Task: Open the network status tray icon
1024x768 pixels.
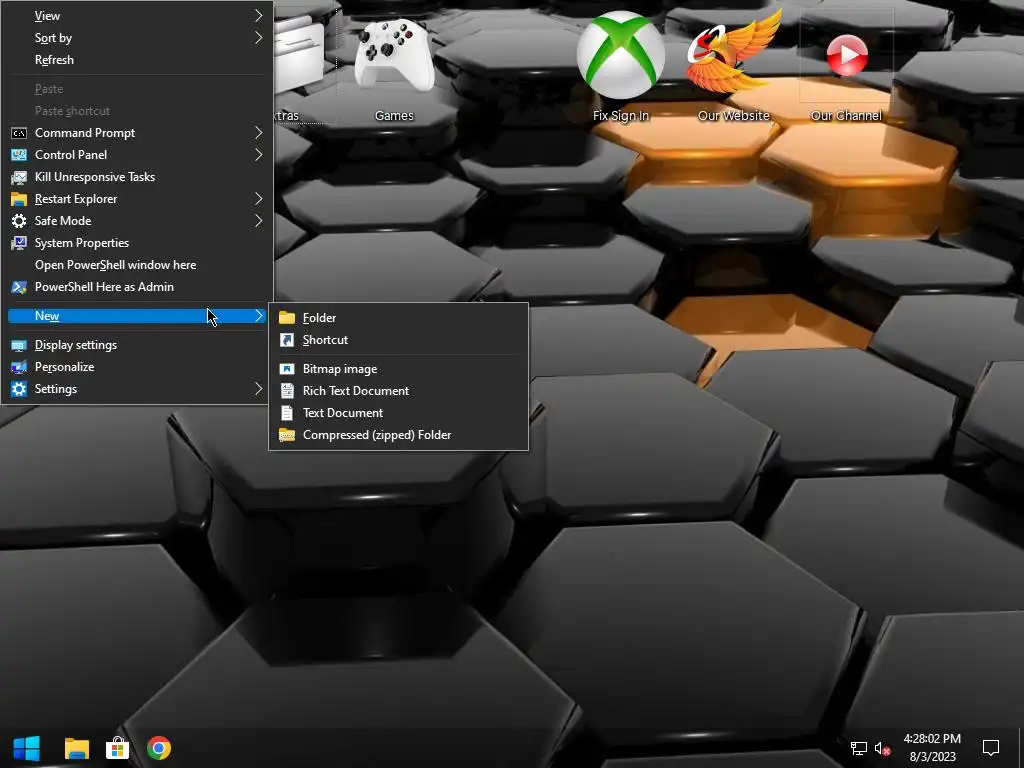Action: pyautogui.click(x=859, y=748)
